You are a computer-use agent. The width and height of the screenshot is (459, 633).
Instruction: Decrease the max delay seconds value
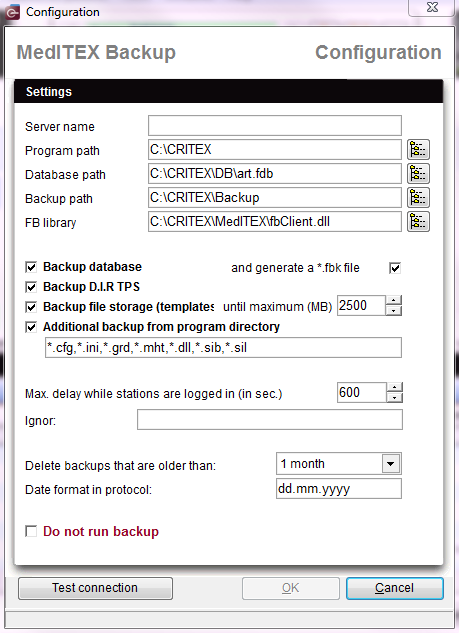[394, 398]
